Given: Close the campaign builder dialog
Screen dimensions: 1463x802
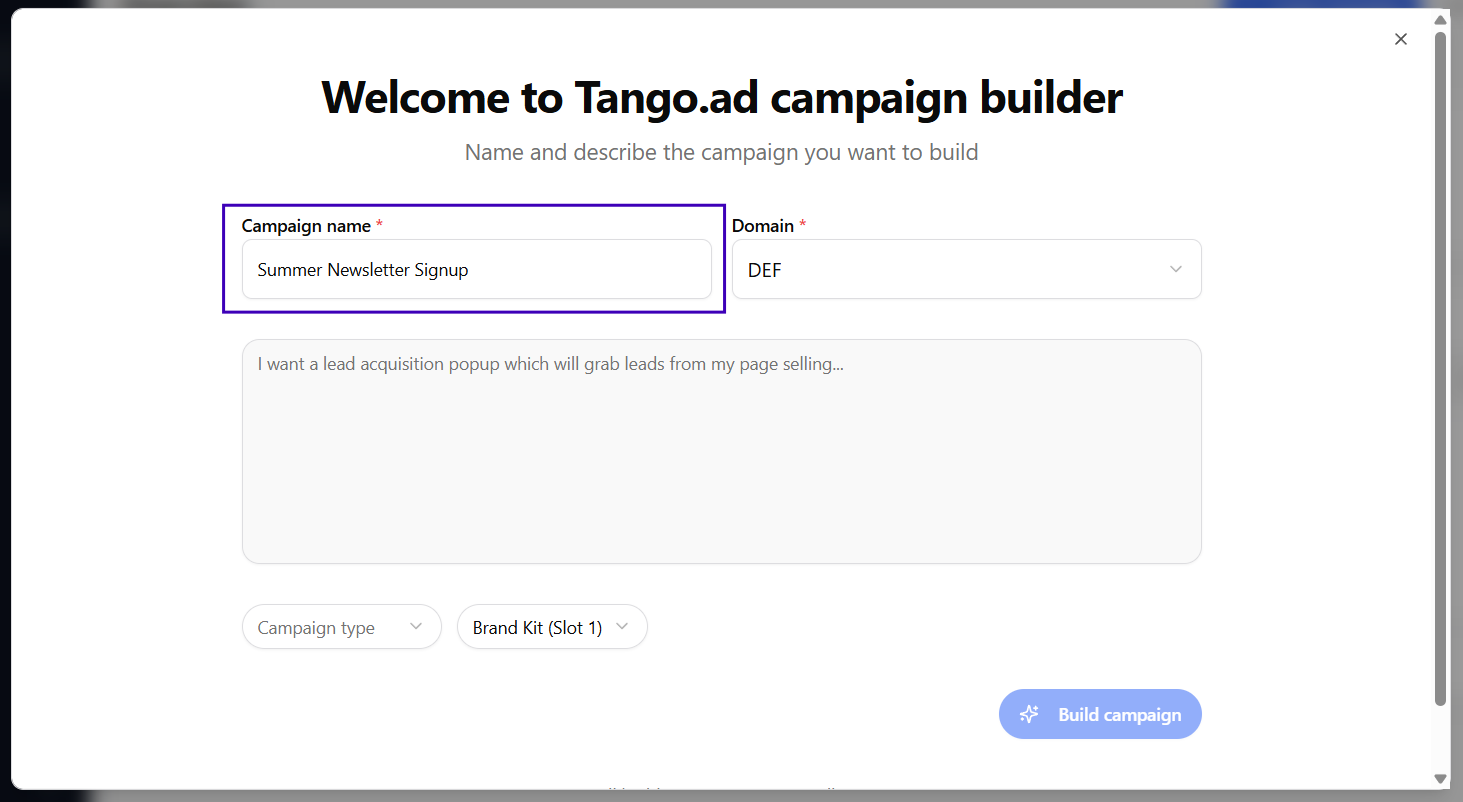Looking at the screenshot, I should pos(1401,39).
